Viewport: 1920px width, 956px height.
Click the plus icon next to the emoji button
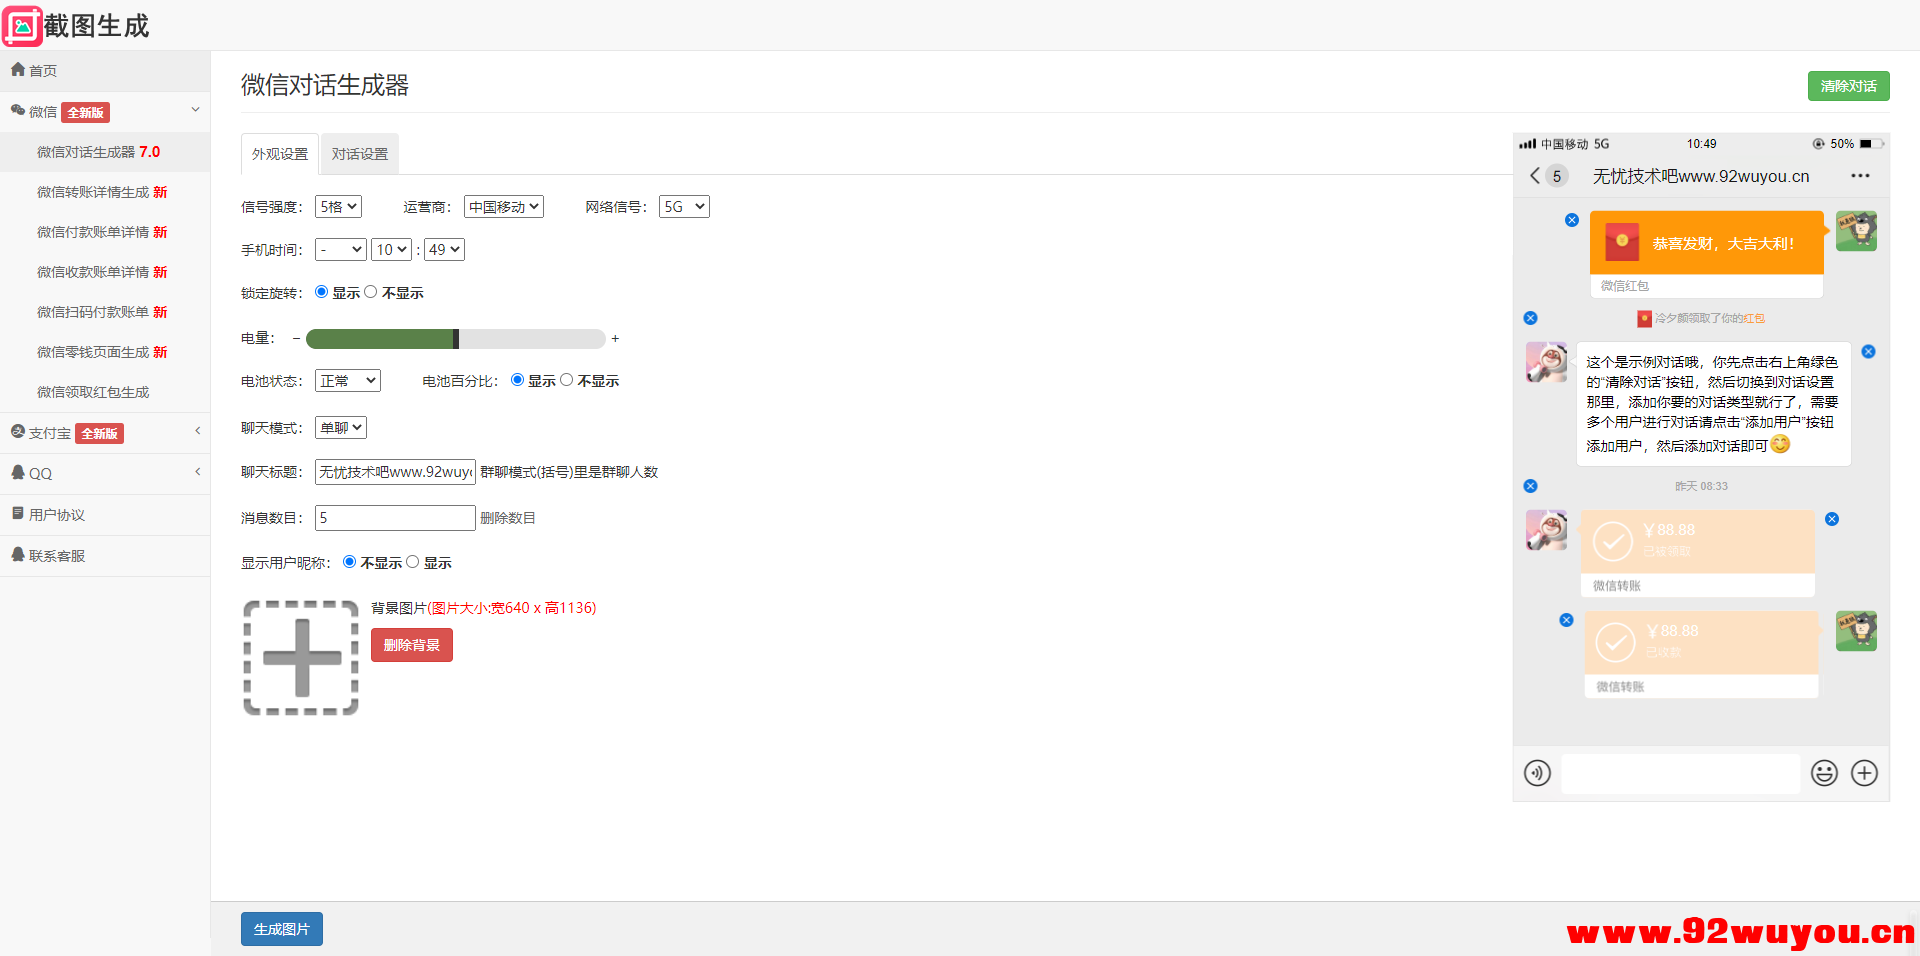point(1864,773)
